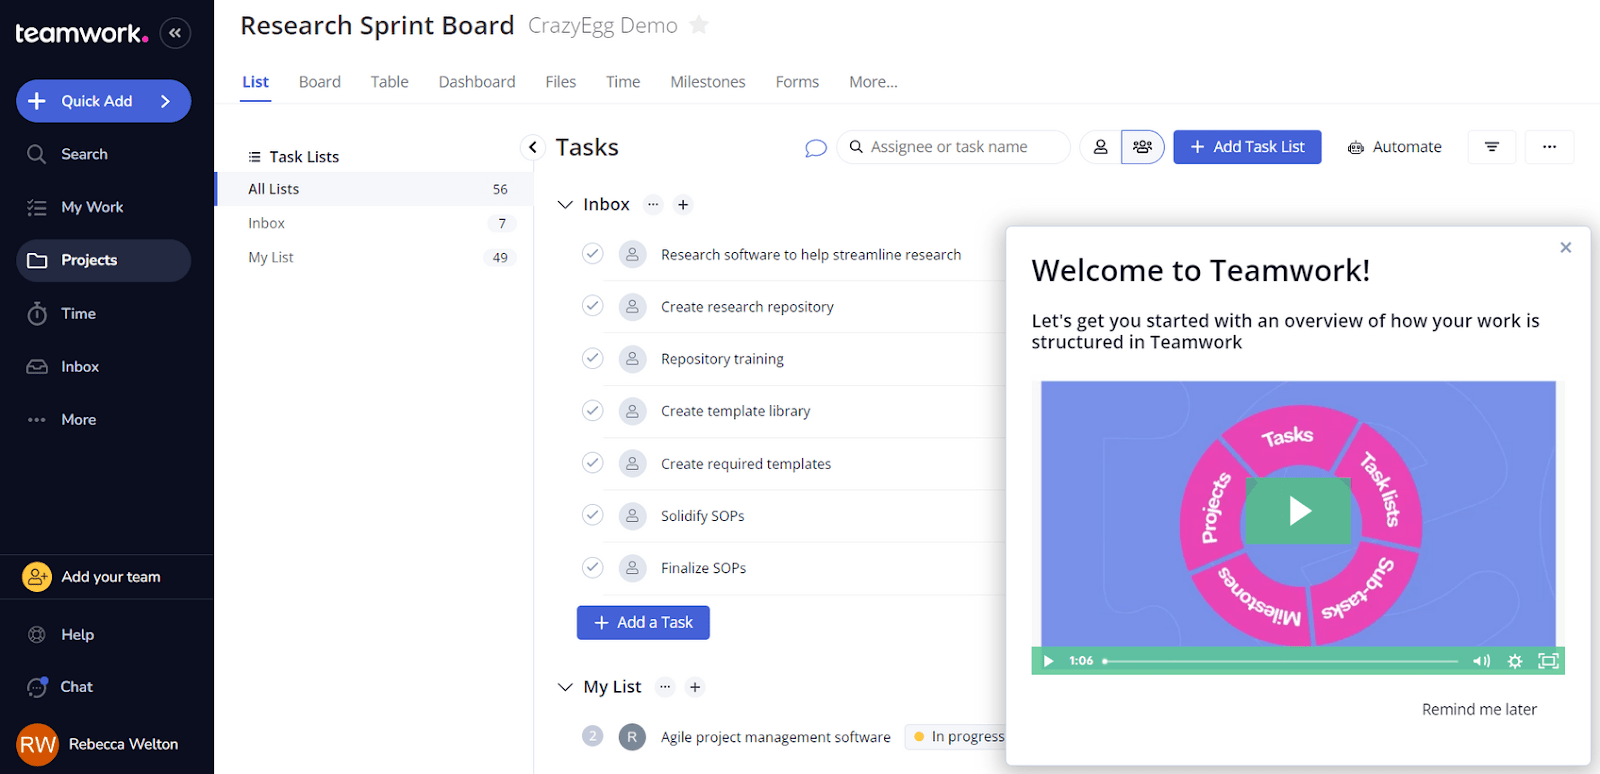Click the Assignee or task name search field
The height and width of the screenshot is (774, 1600).
[x=954, y=147]
